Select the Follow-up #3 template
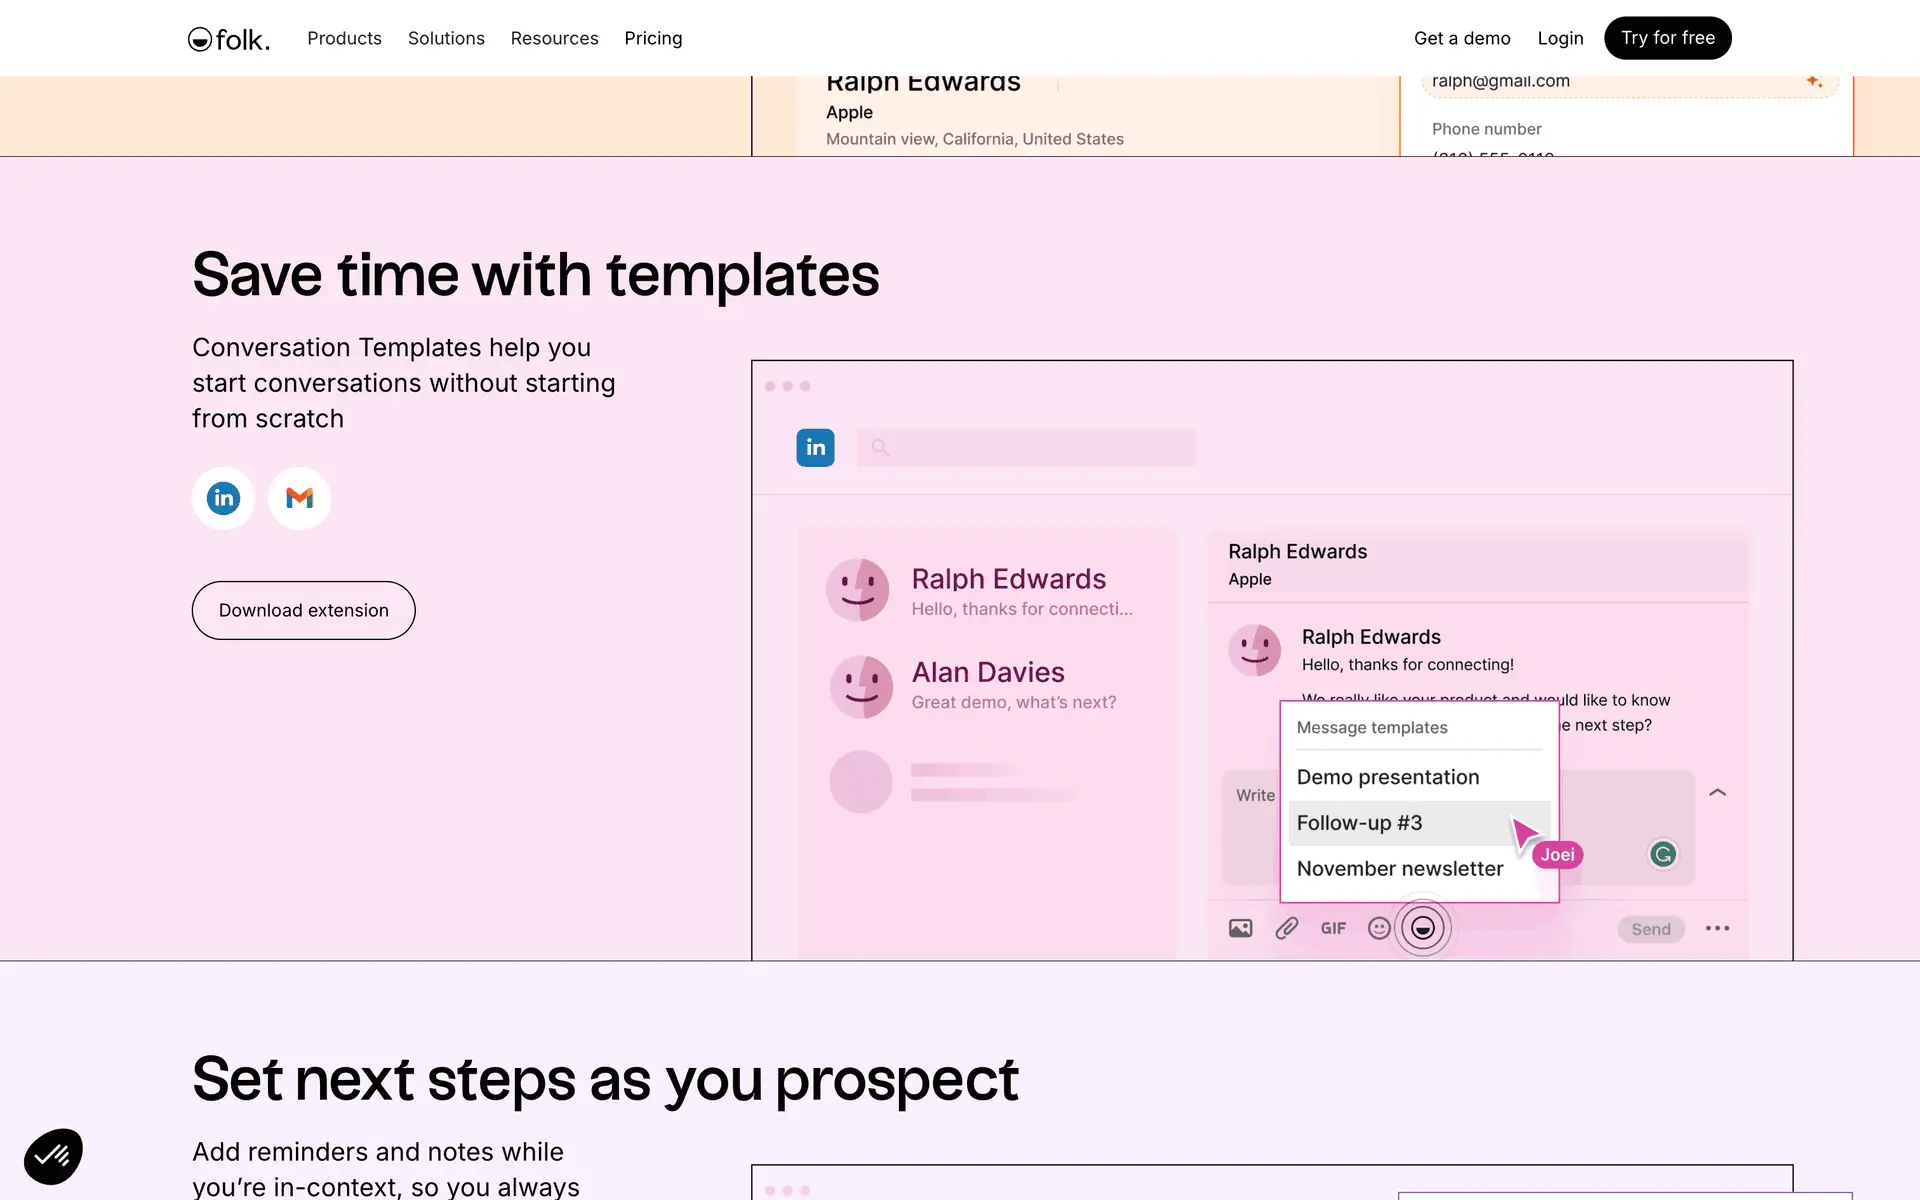The image size is (1920, 1200). click(1359, 823)
